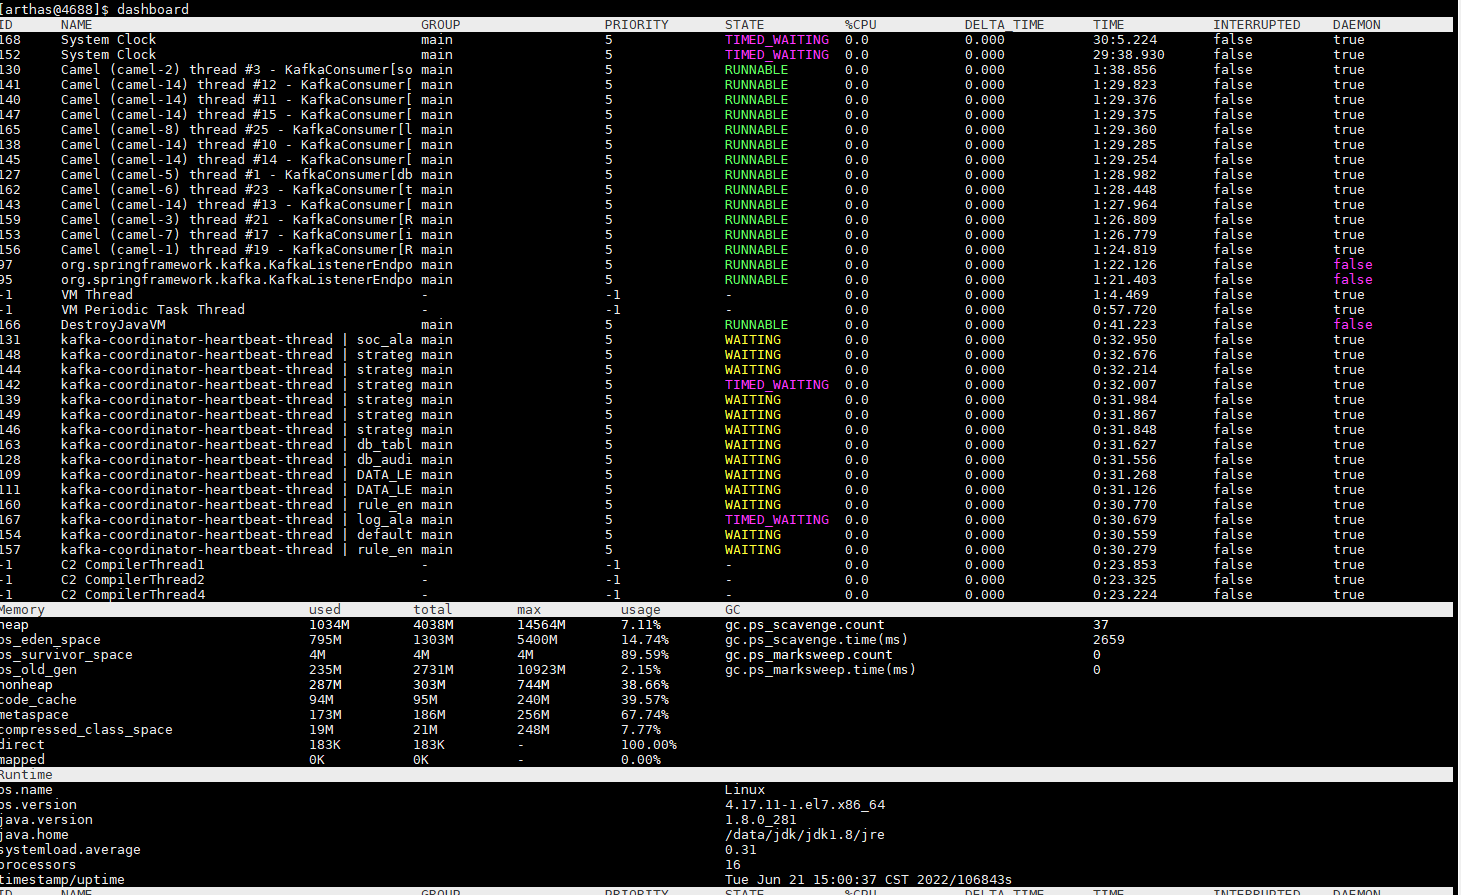Click the "TIMED_WAITING" state of thread 142
Viewport: 1461px width, 895px height.
tap(776, 385)
